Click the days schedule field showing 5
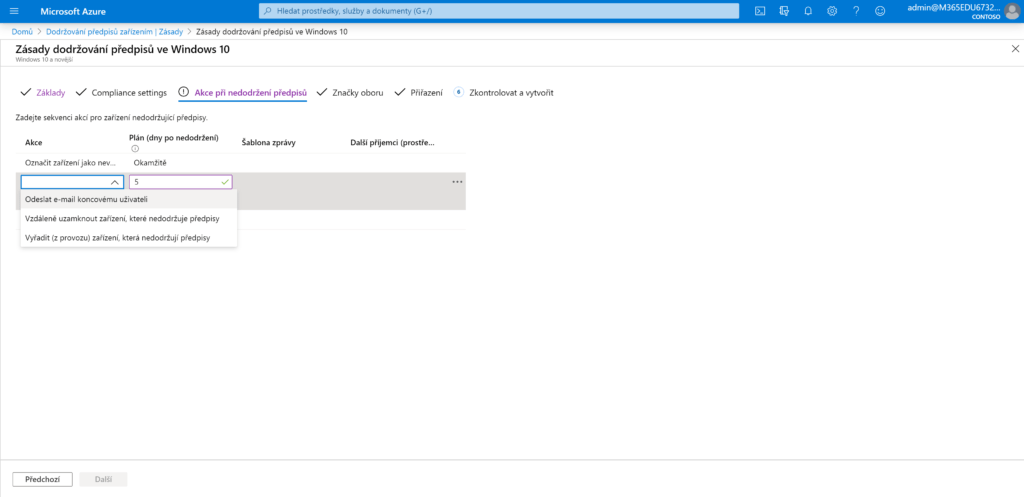The image size is (1024, 497). click(175, 182)
